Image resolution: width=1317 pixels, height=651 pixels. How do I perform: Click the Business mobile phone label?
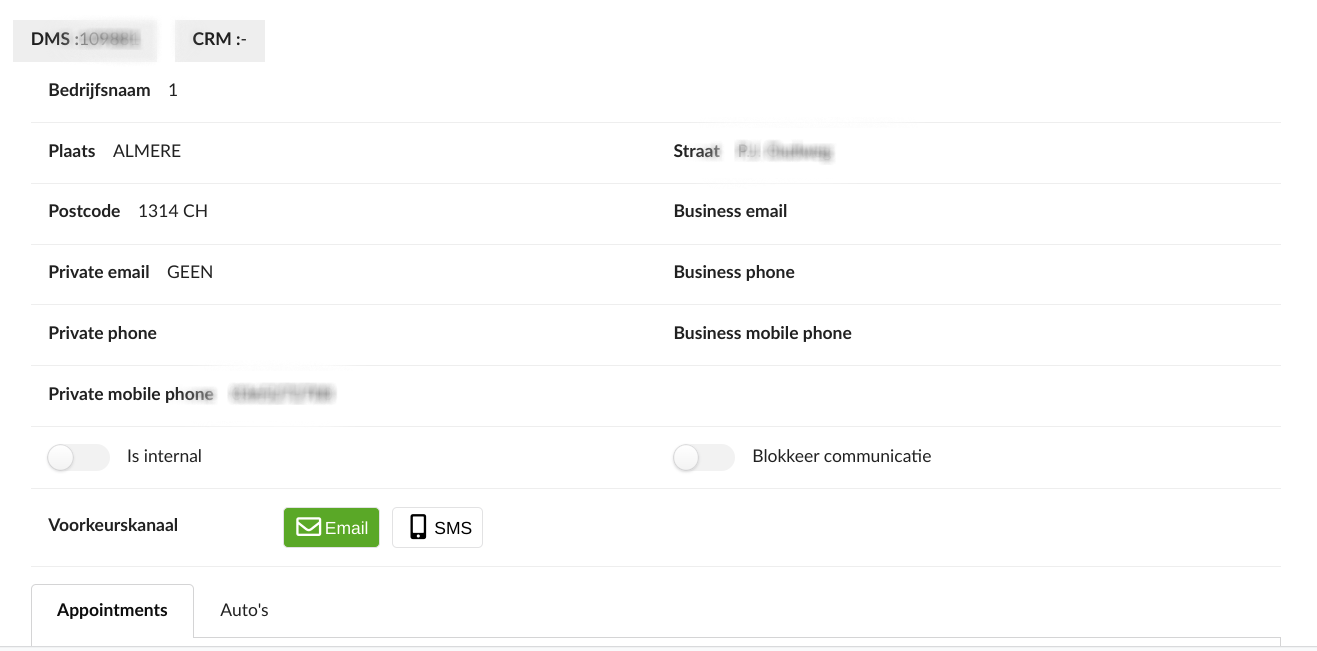pos(762,333)
